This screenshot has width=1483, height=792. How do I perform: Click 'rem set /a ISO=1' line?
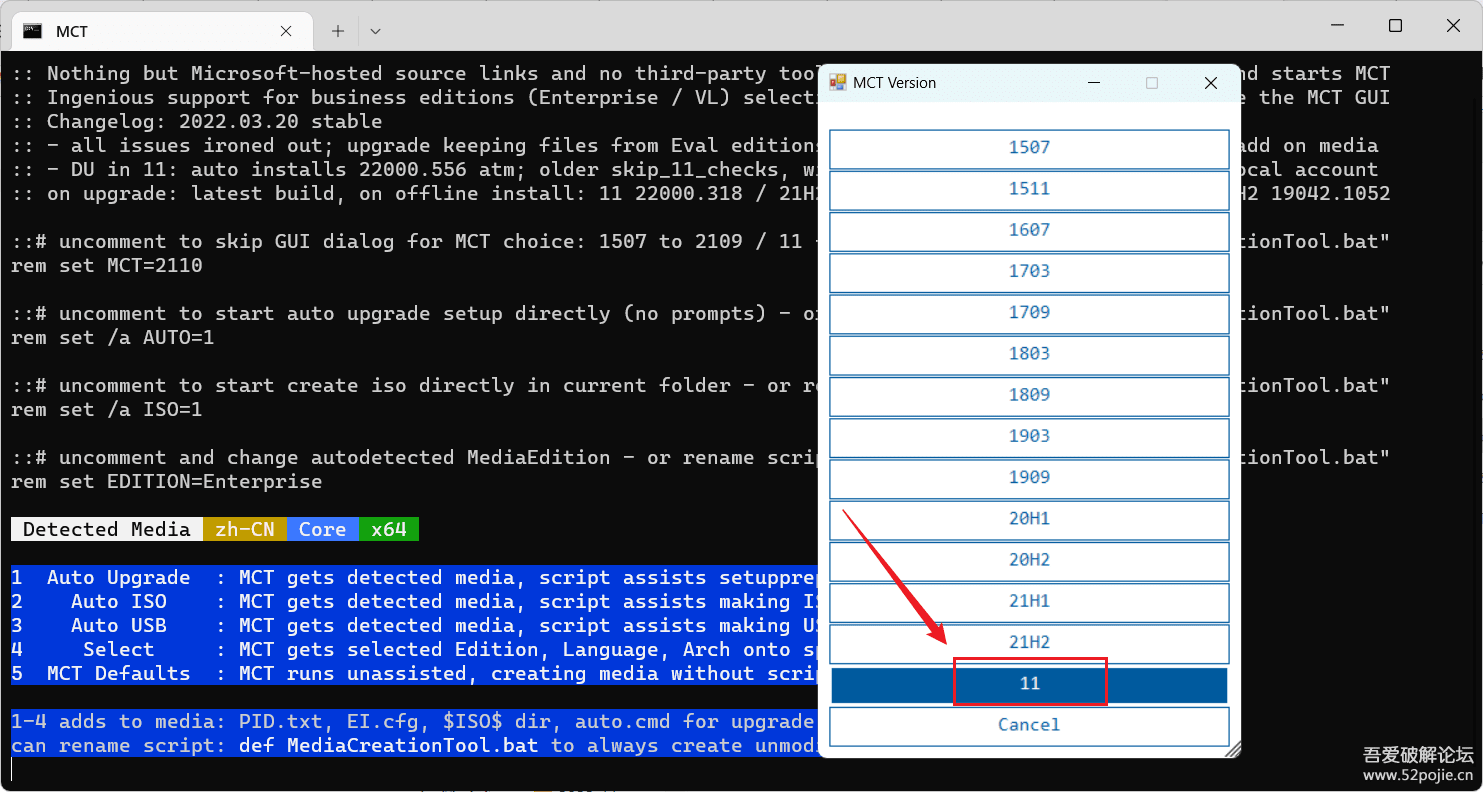click(x=107, y=410)
